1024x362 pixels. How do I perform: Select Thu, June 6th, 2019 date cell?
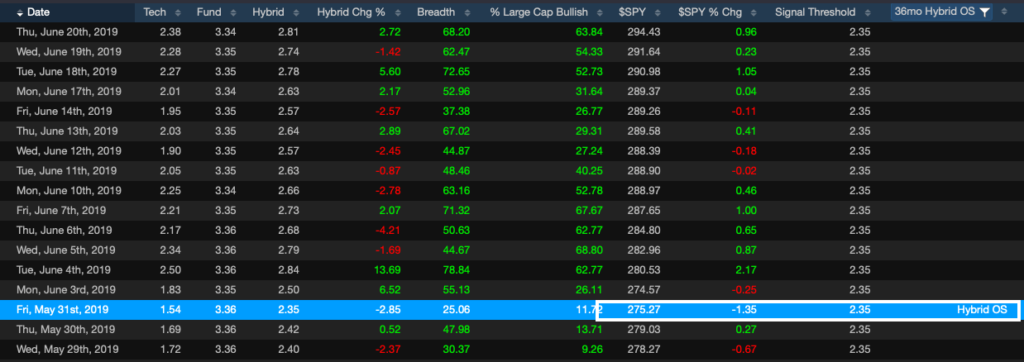(63, 230)
